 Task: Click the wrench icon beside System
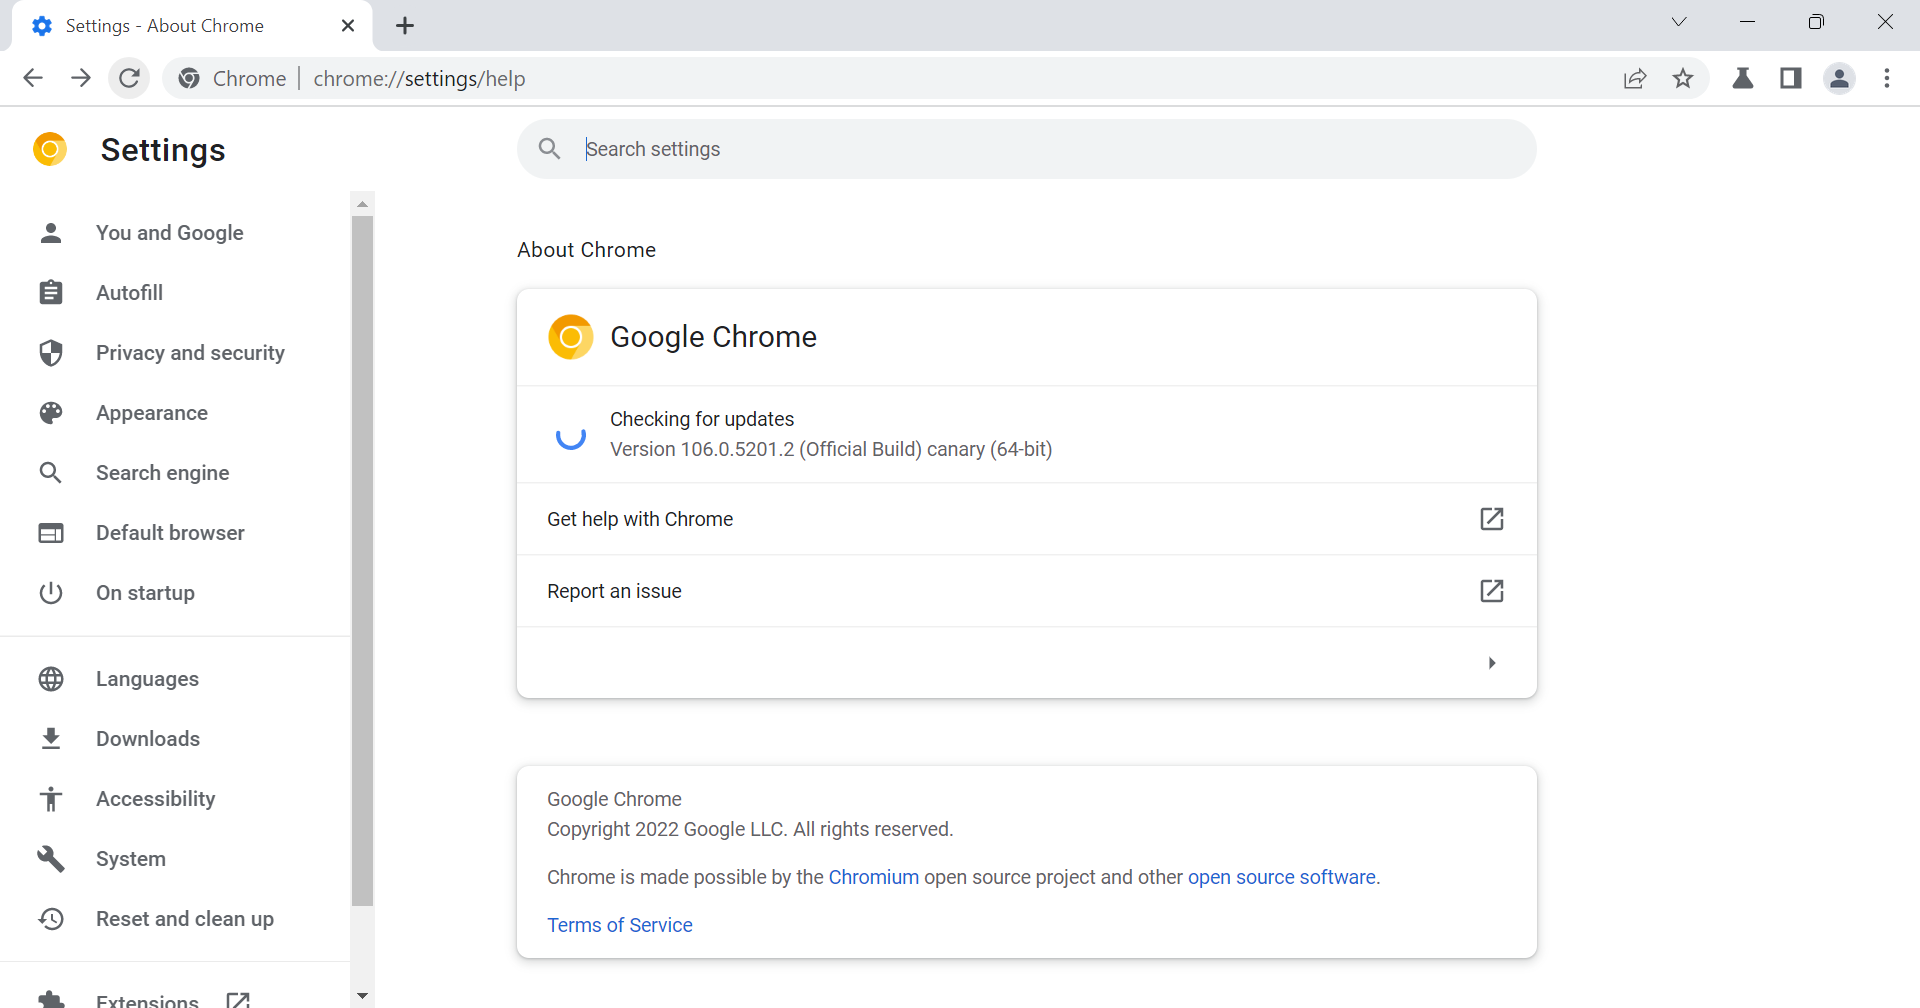(51, 859)
